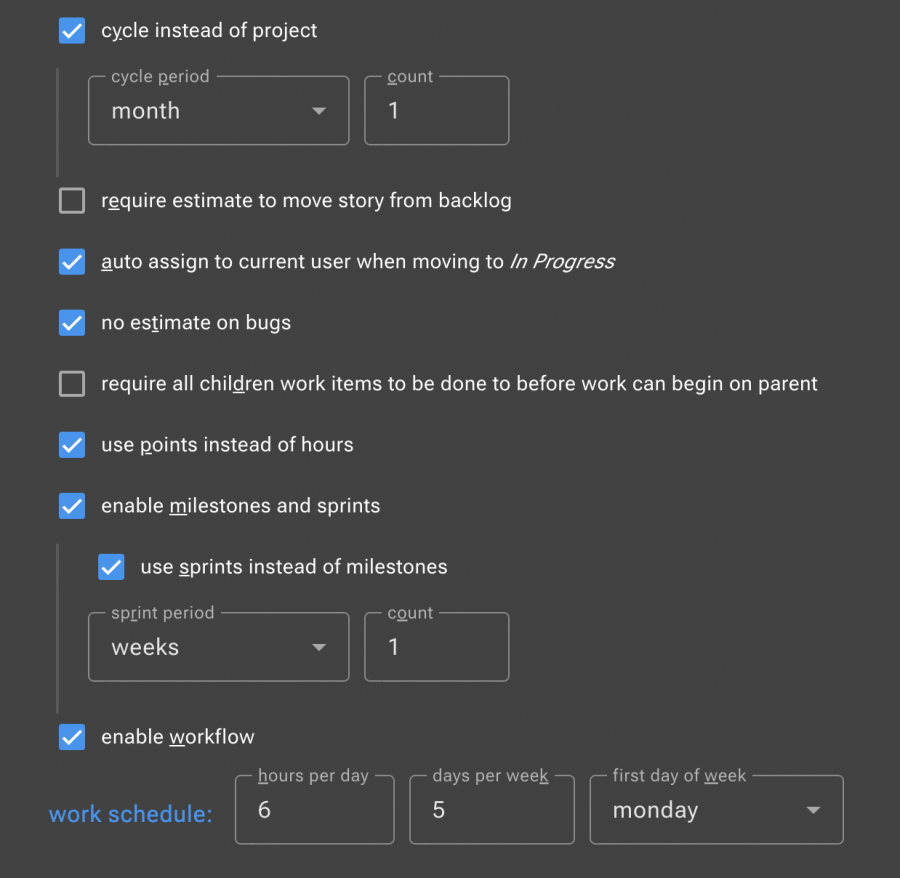
Task: Toggle use sprints instead of milestones
Action: click(x=111, y=567)
